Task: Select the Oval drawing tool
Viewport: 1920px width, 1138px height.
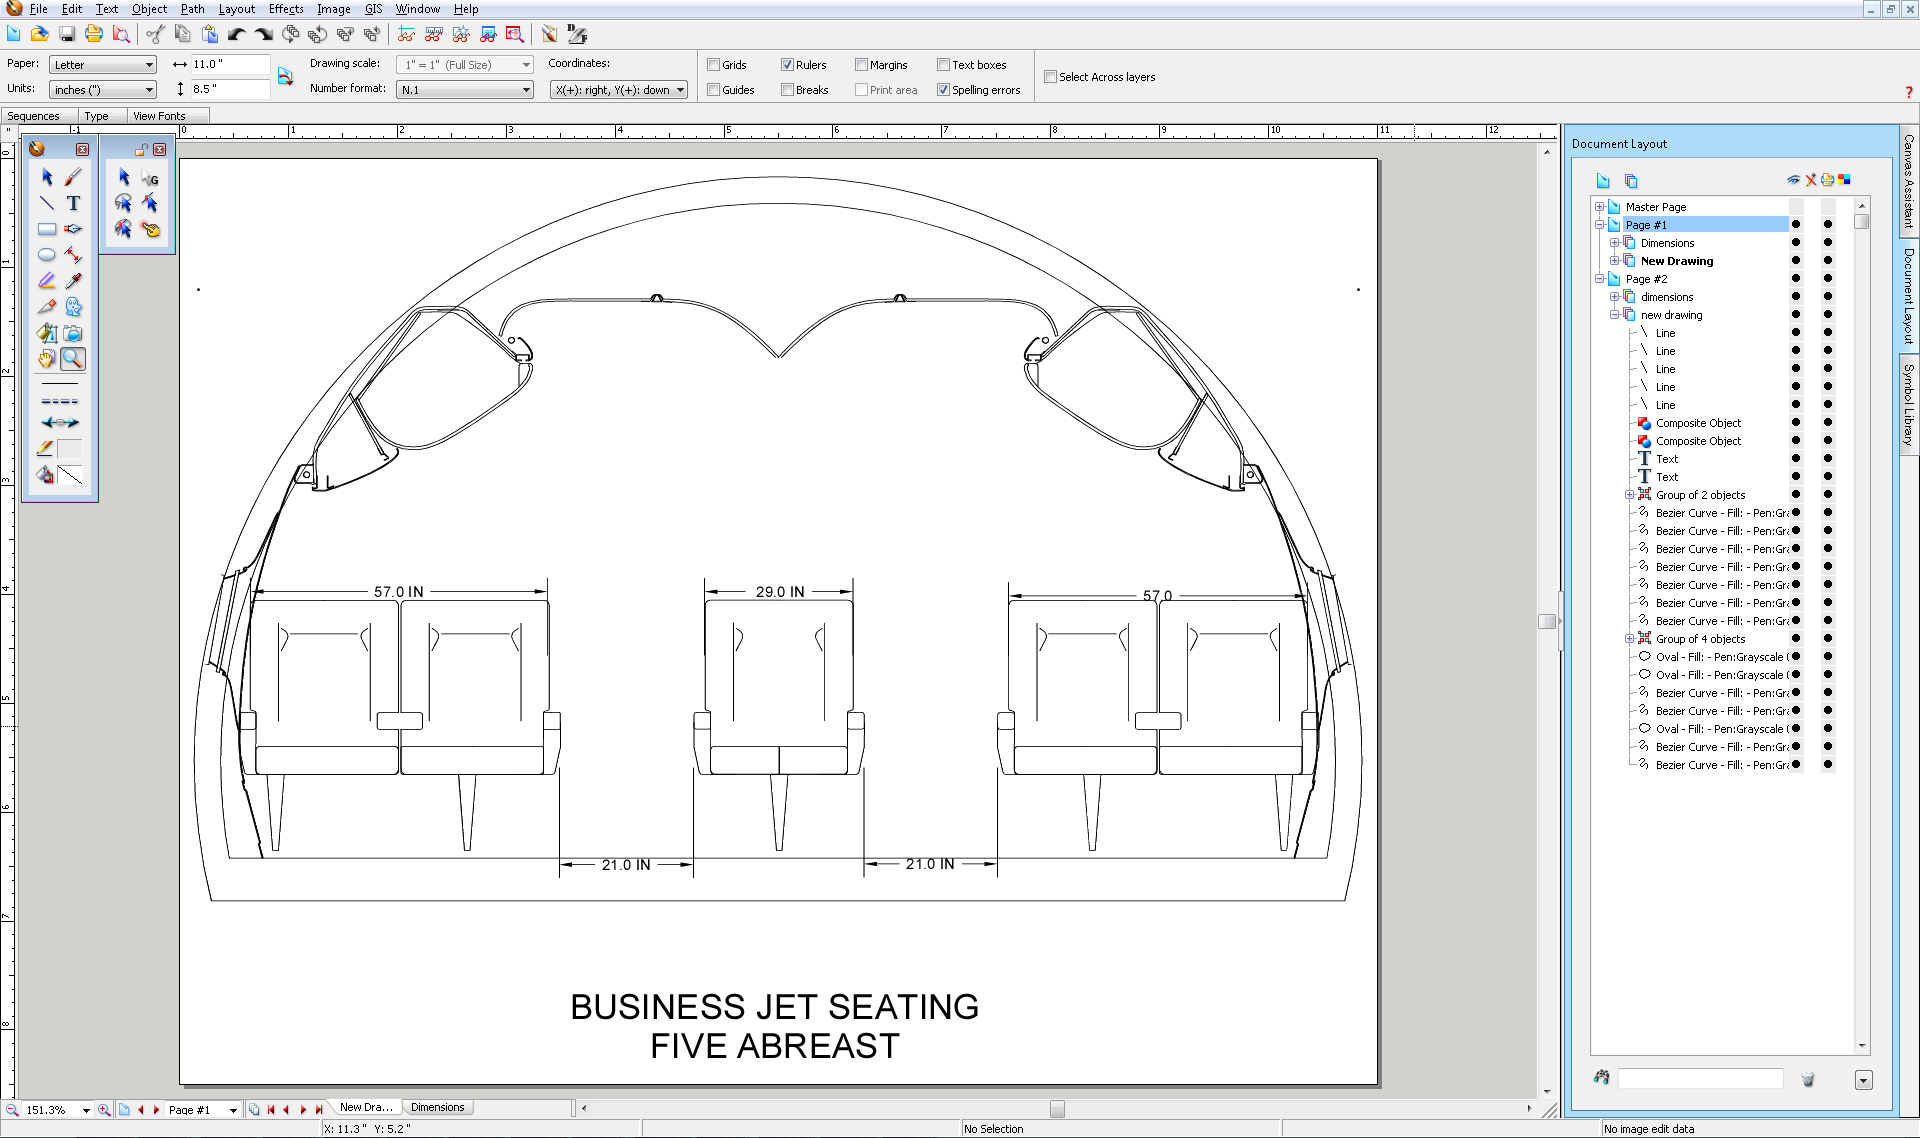Action: point(47,255)
